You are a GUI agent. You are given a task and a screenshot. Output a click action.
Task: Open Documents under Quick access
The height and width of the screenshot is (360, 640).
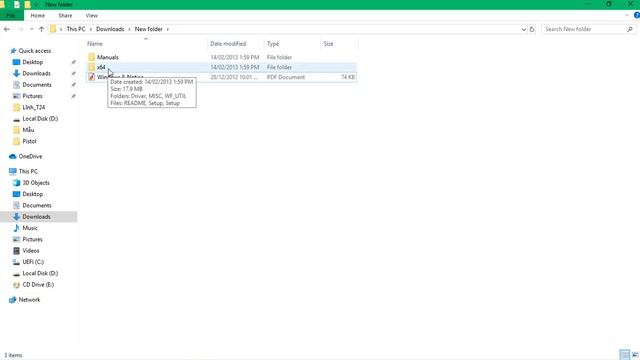(37, 85)
